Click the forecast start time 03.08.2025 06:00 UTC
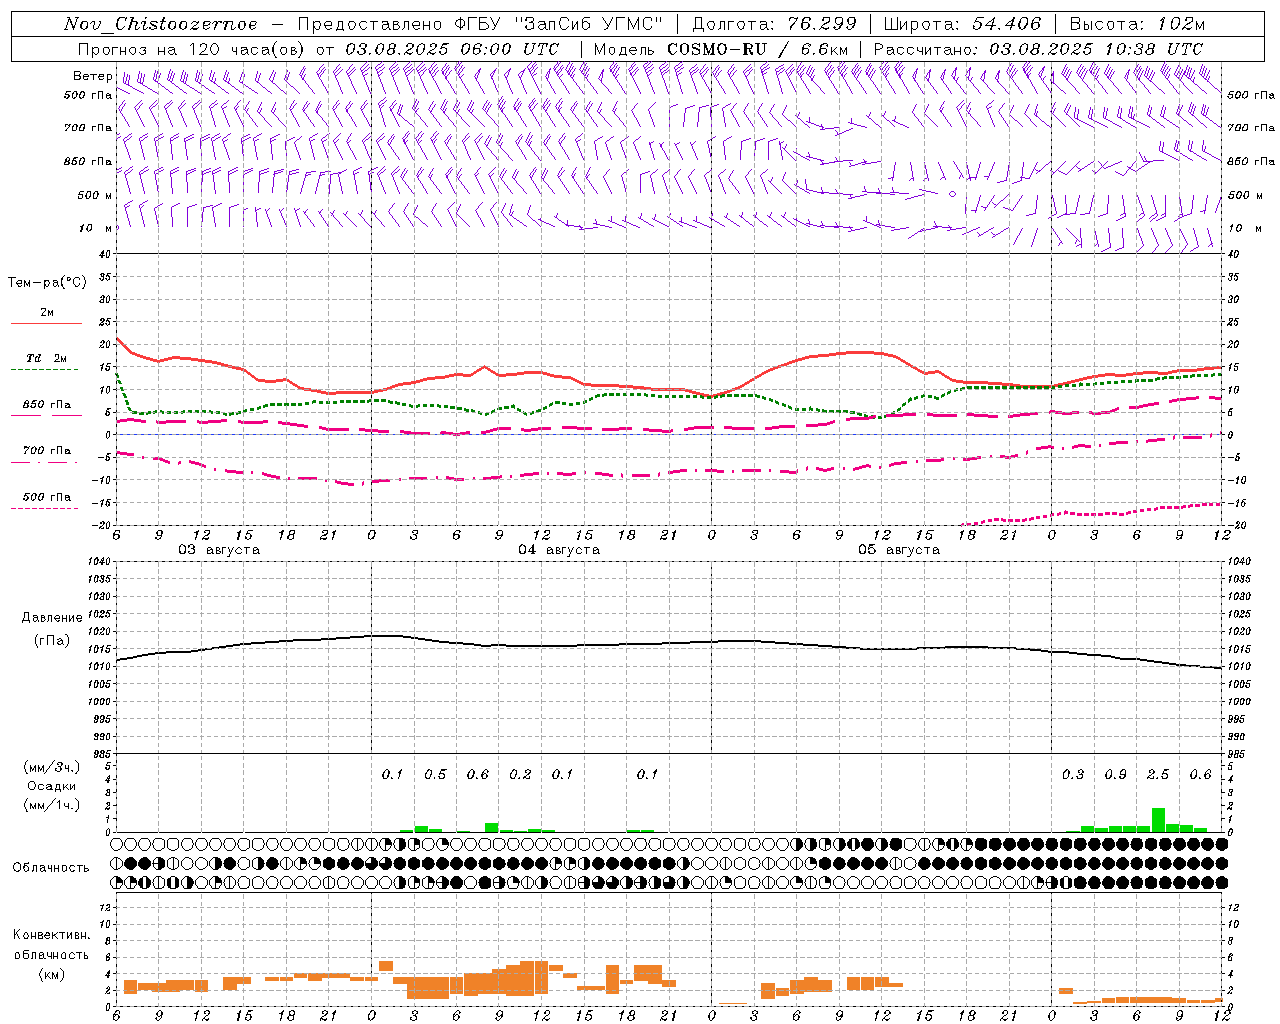This screenshot has width=1280, height=1024. click(x=452, y=49)
